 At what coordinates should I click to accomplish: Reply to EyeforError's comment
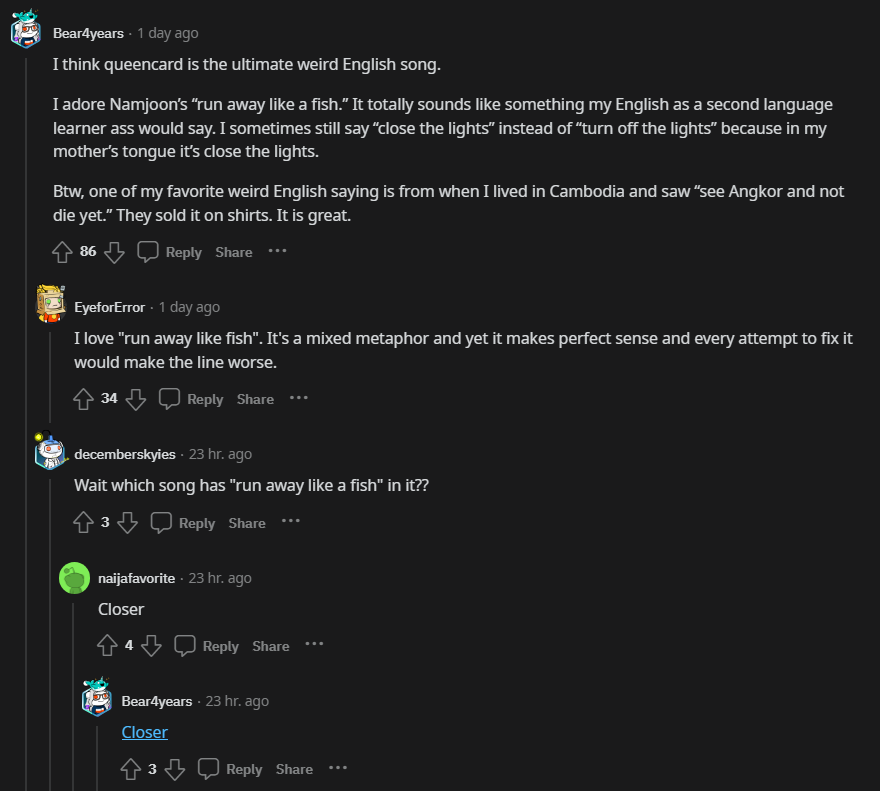click(191, 399)
